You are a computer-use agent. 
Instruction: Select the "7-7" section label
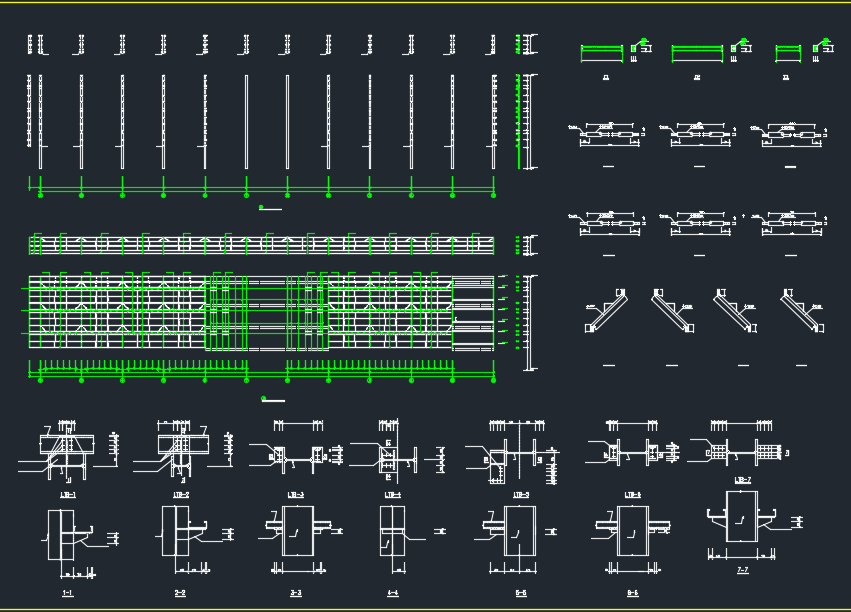point(743,570)
